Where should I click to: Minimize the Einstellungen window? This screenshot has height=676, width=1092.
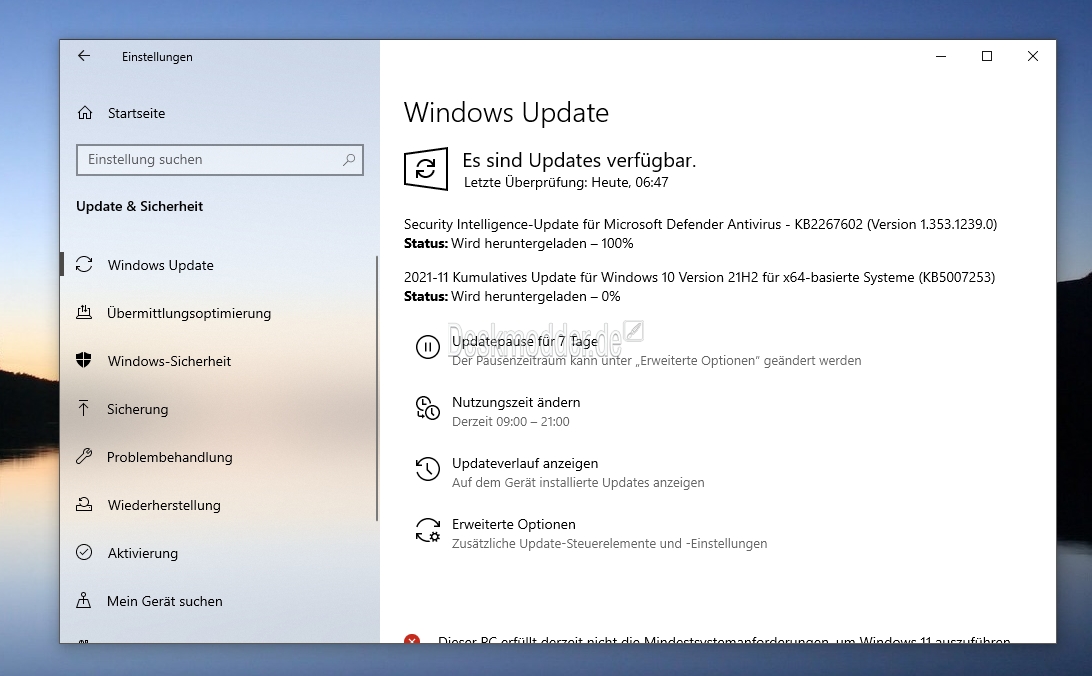pyautogui.click(x=941, y=56)
